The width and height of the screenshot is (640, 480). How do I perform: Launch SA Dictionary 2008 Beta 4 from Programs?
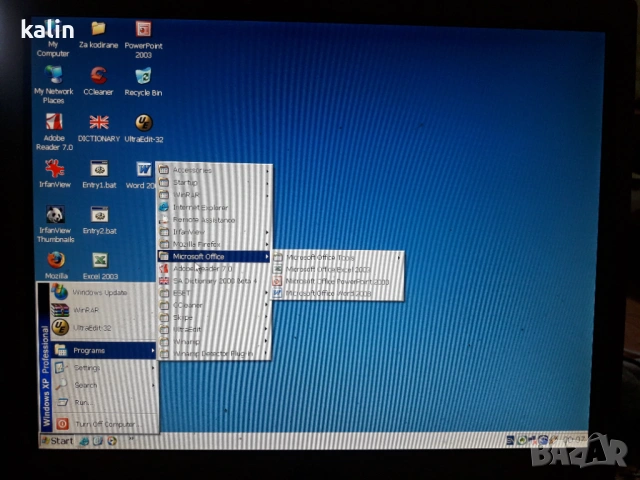click(215, 281)
